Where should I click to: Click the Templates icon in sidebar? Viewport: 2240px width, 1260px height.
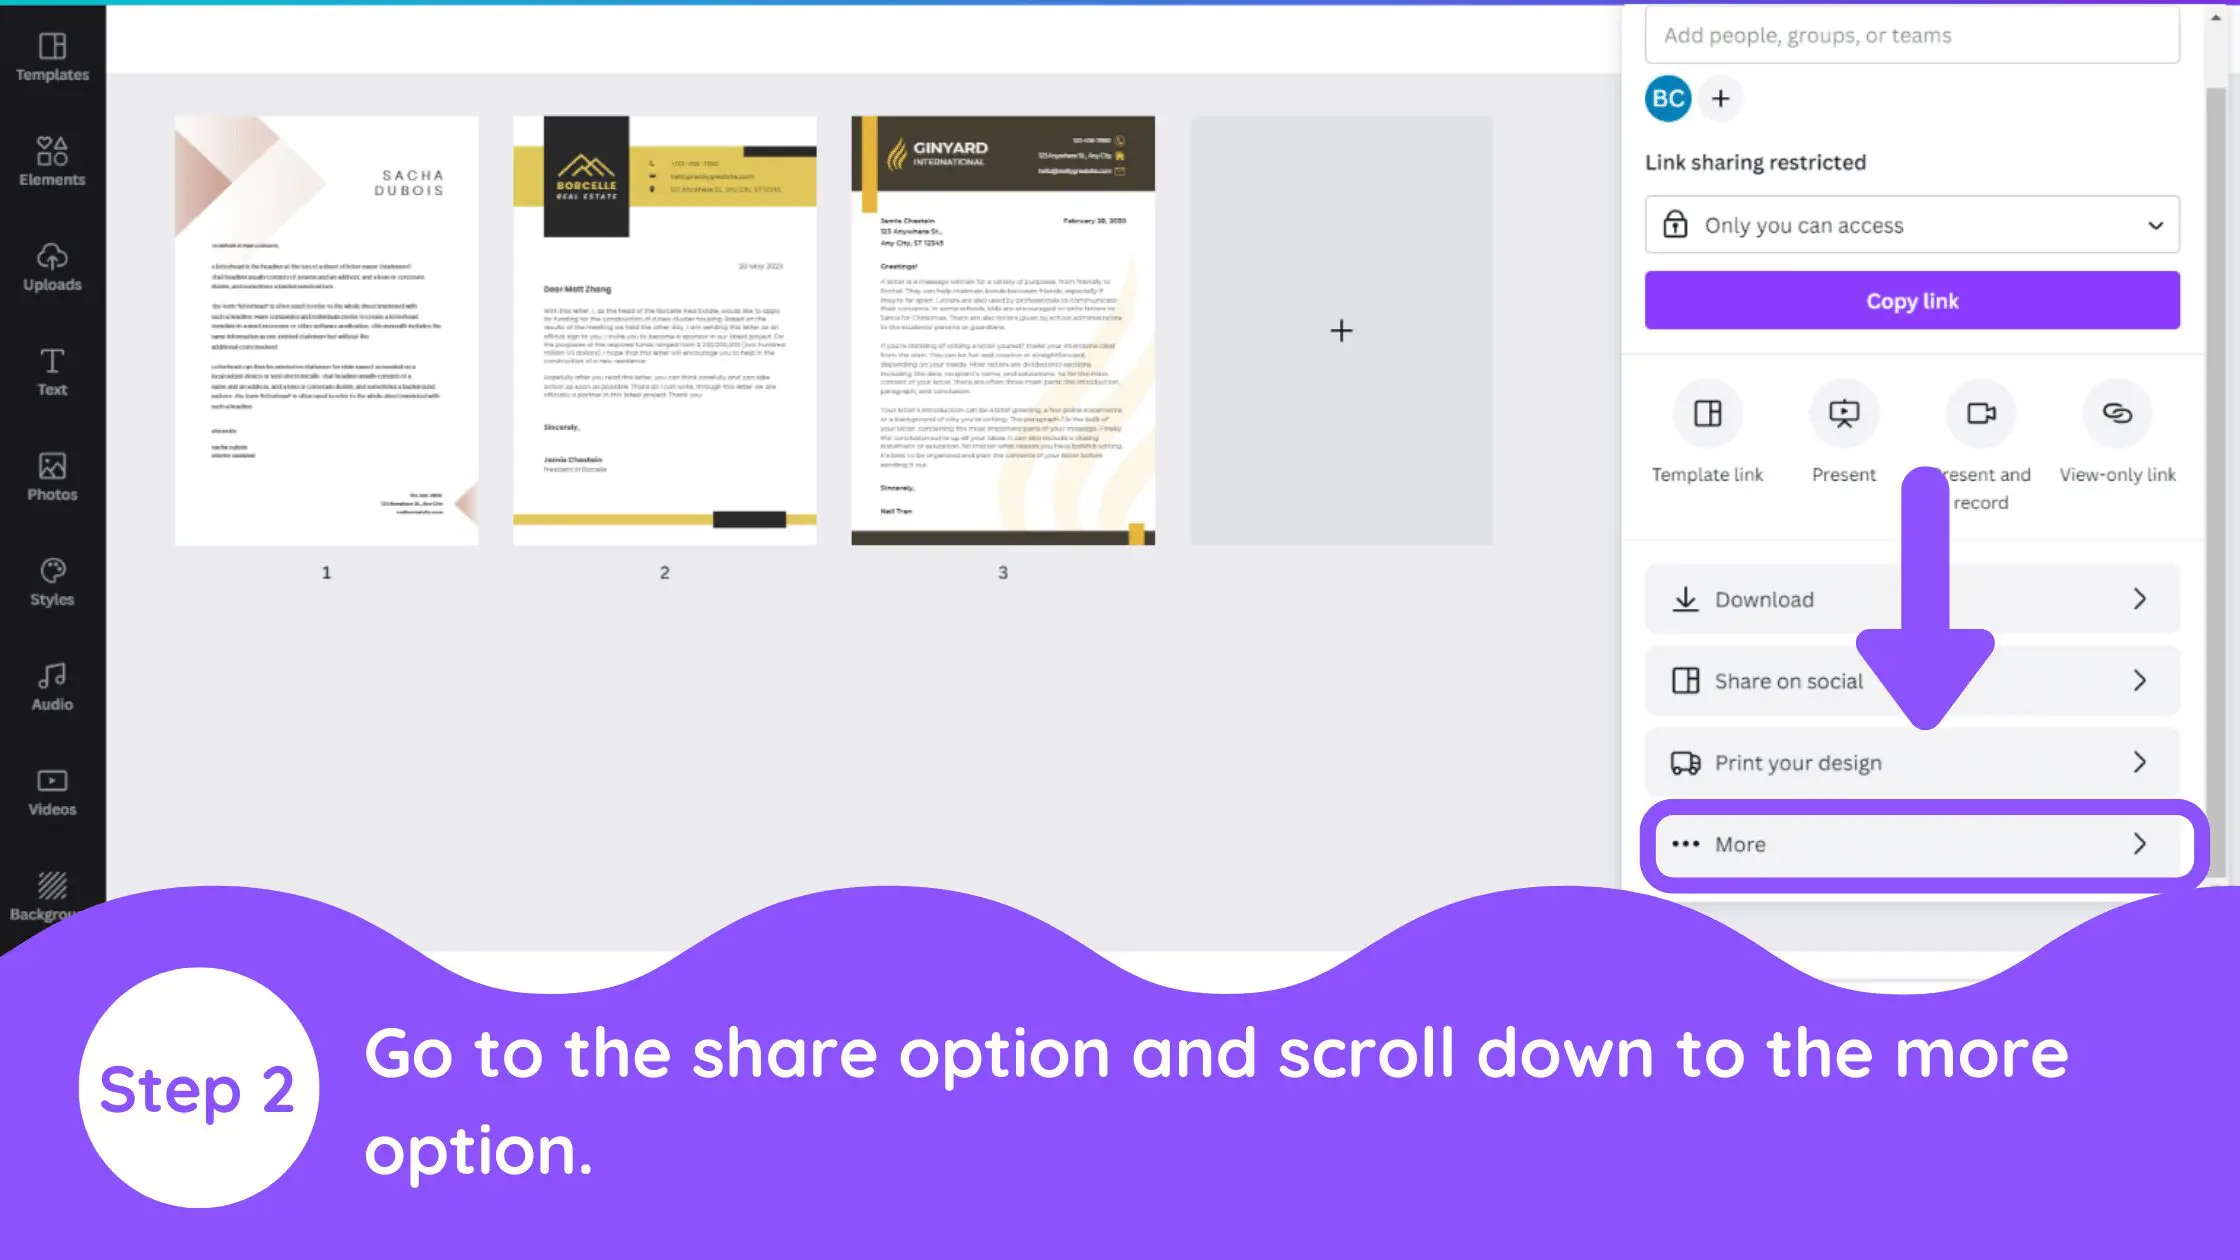tap(51, 57)
